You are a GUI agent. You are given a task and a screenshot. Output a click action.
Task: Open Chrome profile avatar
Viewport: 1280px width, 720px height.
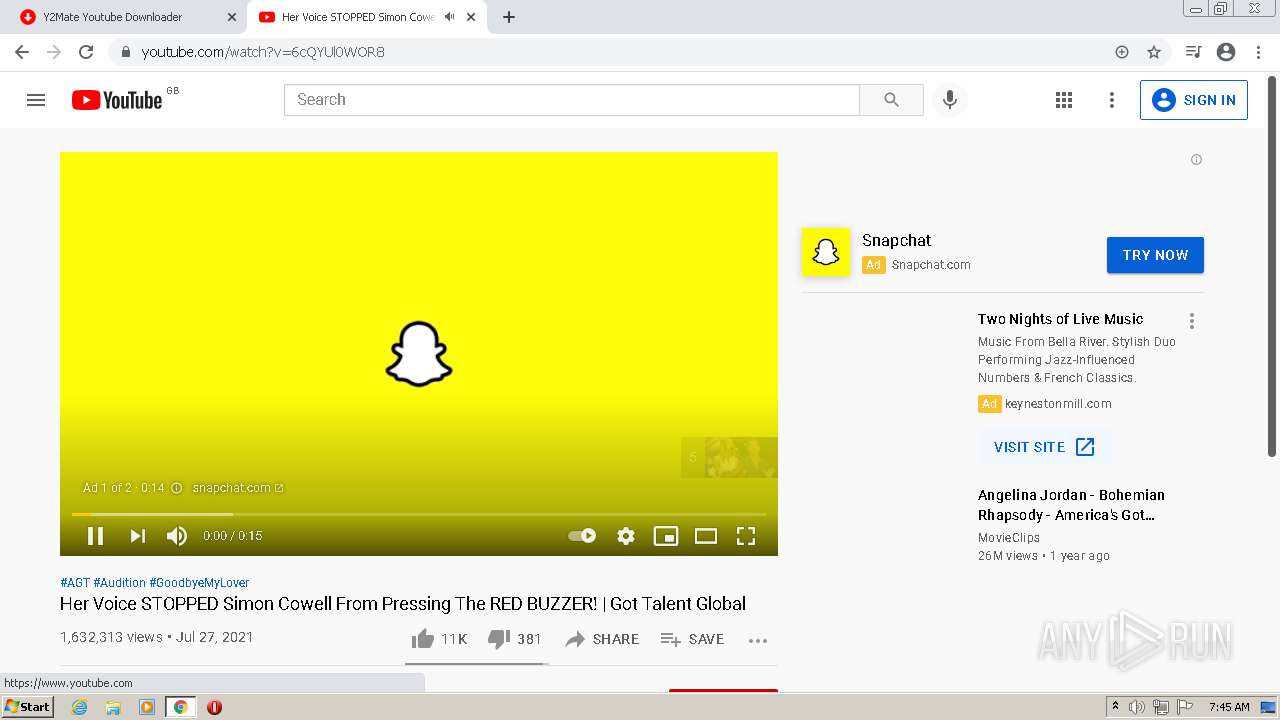click(1226, 52)
